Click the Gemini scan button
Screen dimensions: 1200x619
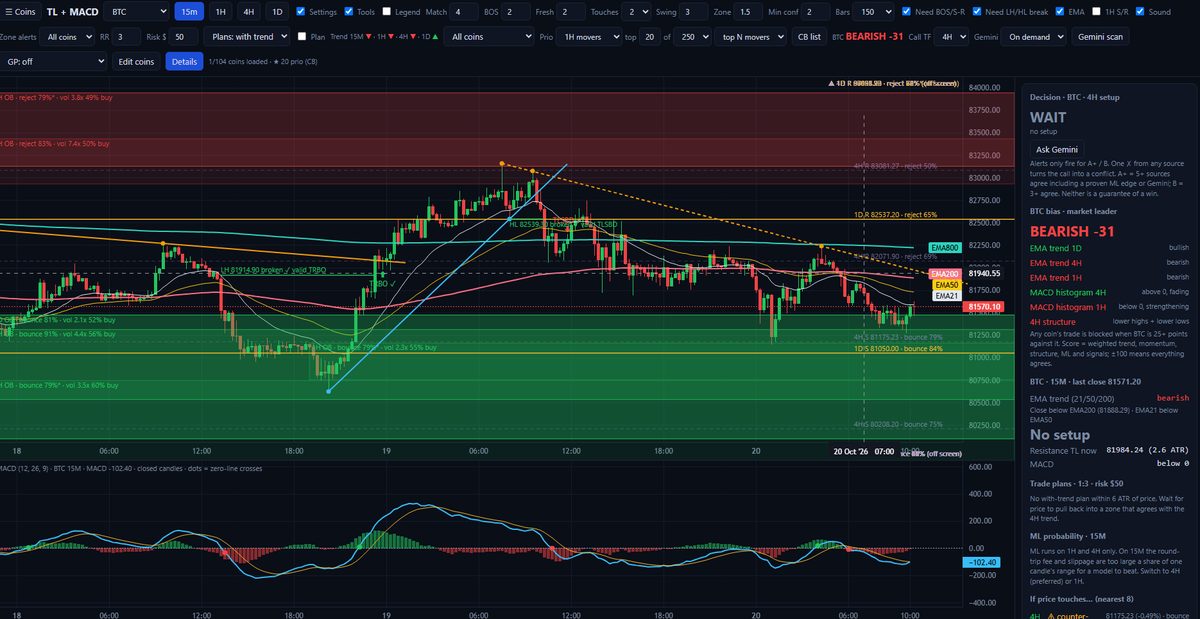tap(1099, 36)
